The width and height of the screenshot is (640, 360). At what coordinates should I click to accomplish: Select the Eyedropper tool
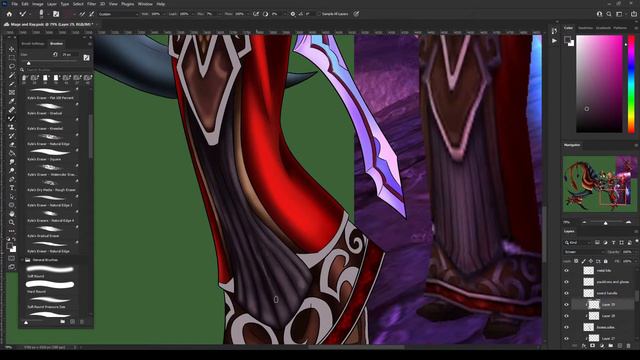pyautogui.click(x=11, y=101)
